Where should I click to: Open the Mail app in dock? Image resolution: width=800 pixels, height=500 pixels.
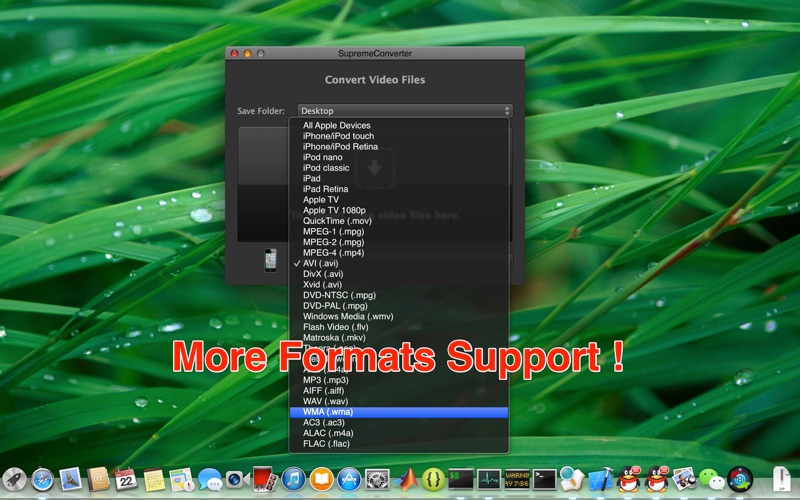[x=70, y=480]
